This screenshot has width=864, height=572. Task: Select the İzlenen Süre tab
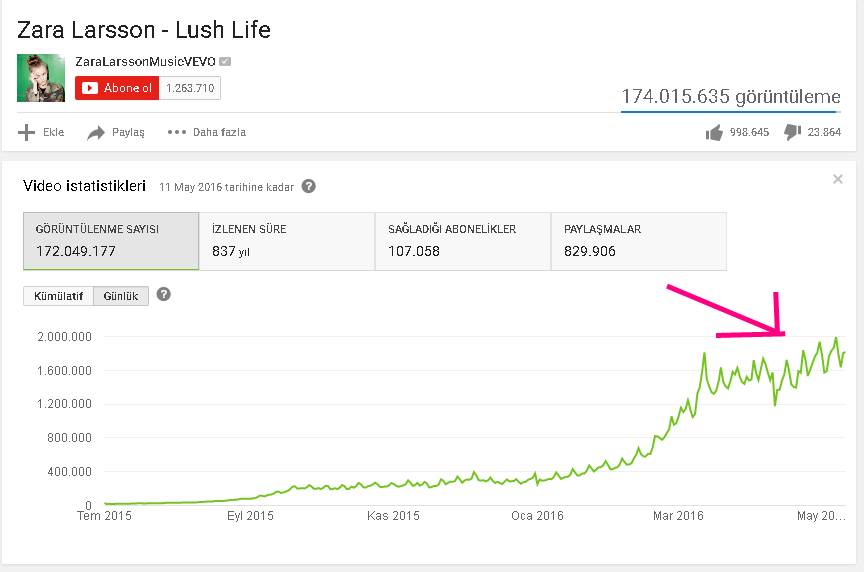coord(287,241)
